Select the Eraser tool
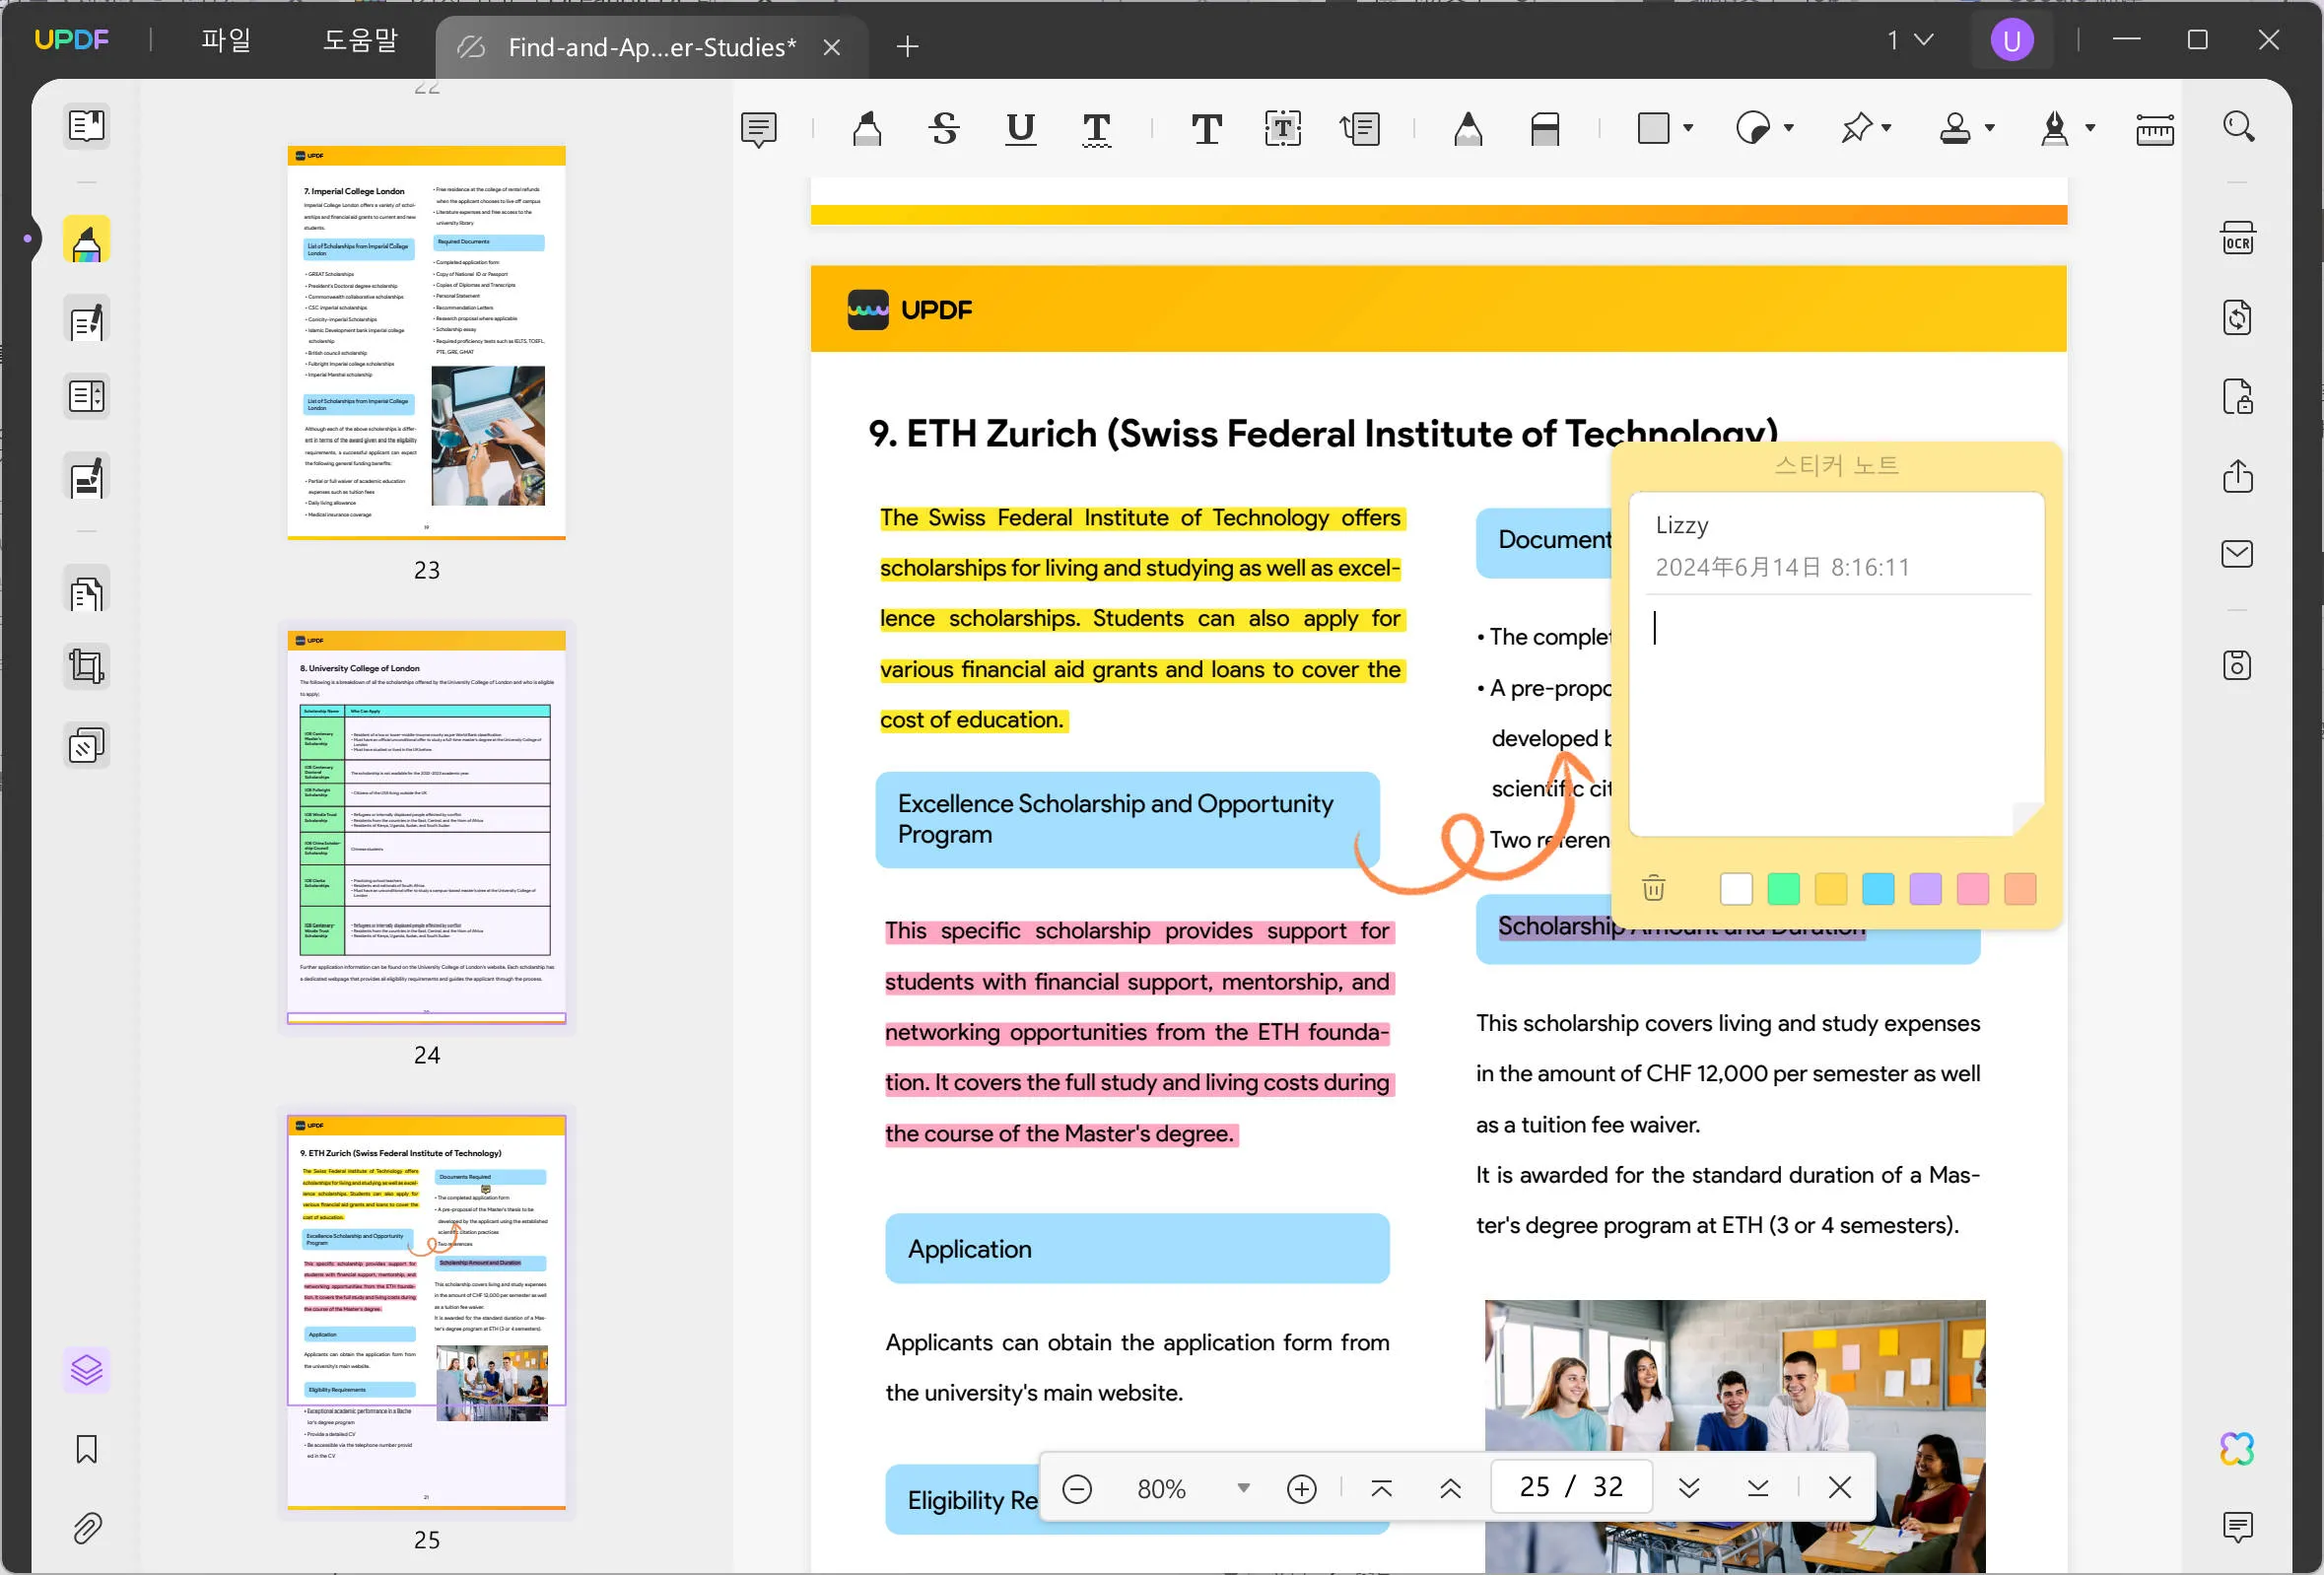 tap(1545, 129)
